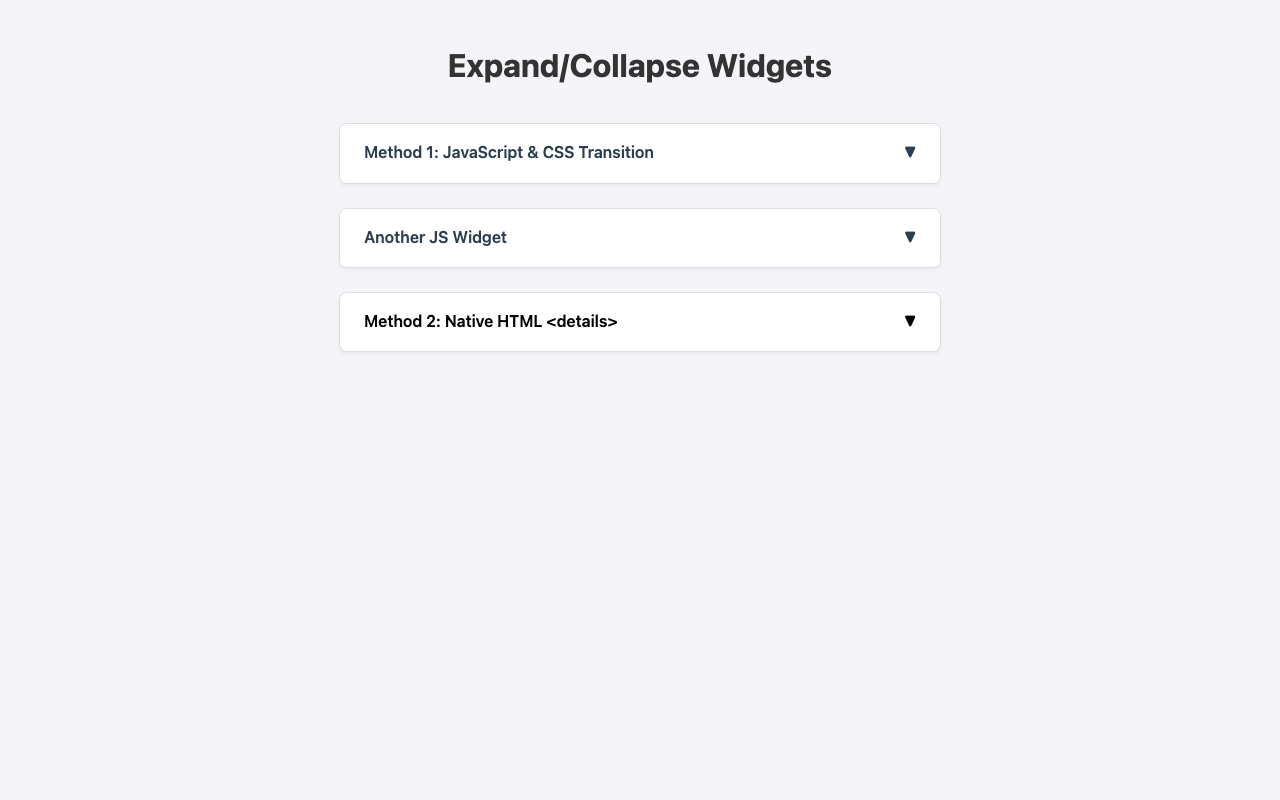Click the downward triangle on the top widget
This screenshot has height=800, width=1280.
pos(910,151)
